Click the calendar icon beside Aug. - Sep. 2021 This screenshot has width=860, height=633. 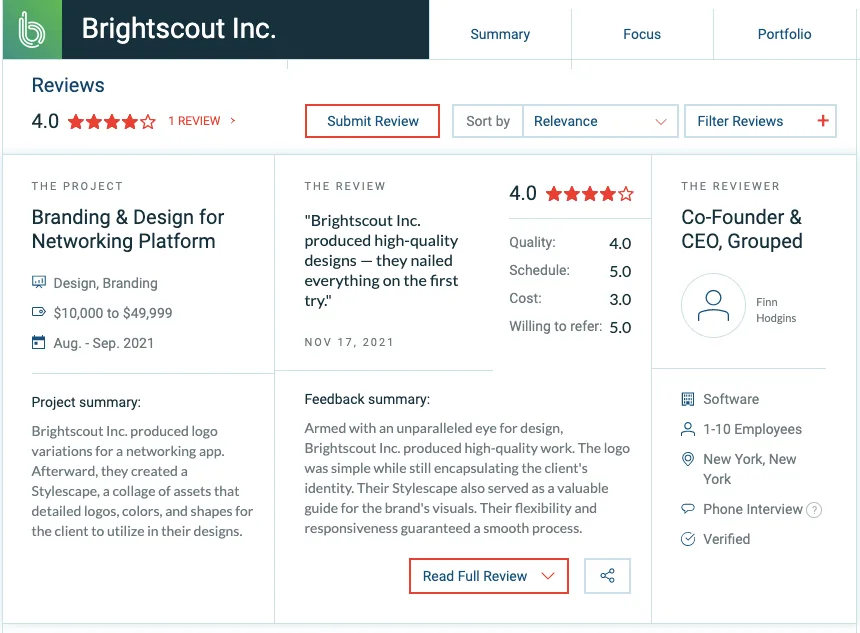coord(38,342)
